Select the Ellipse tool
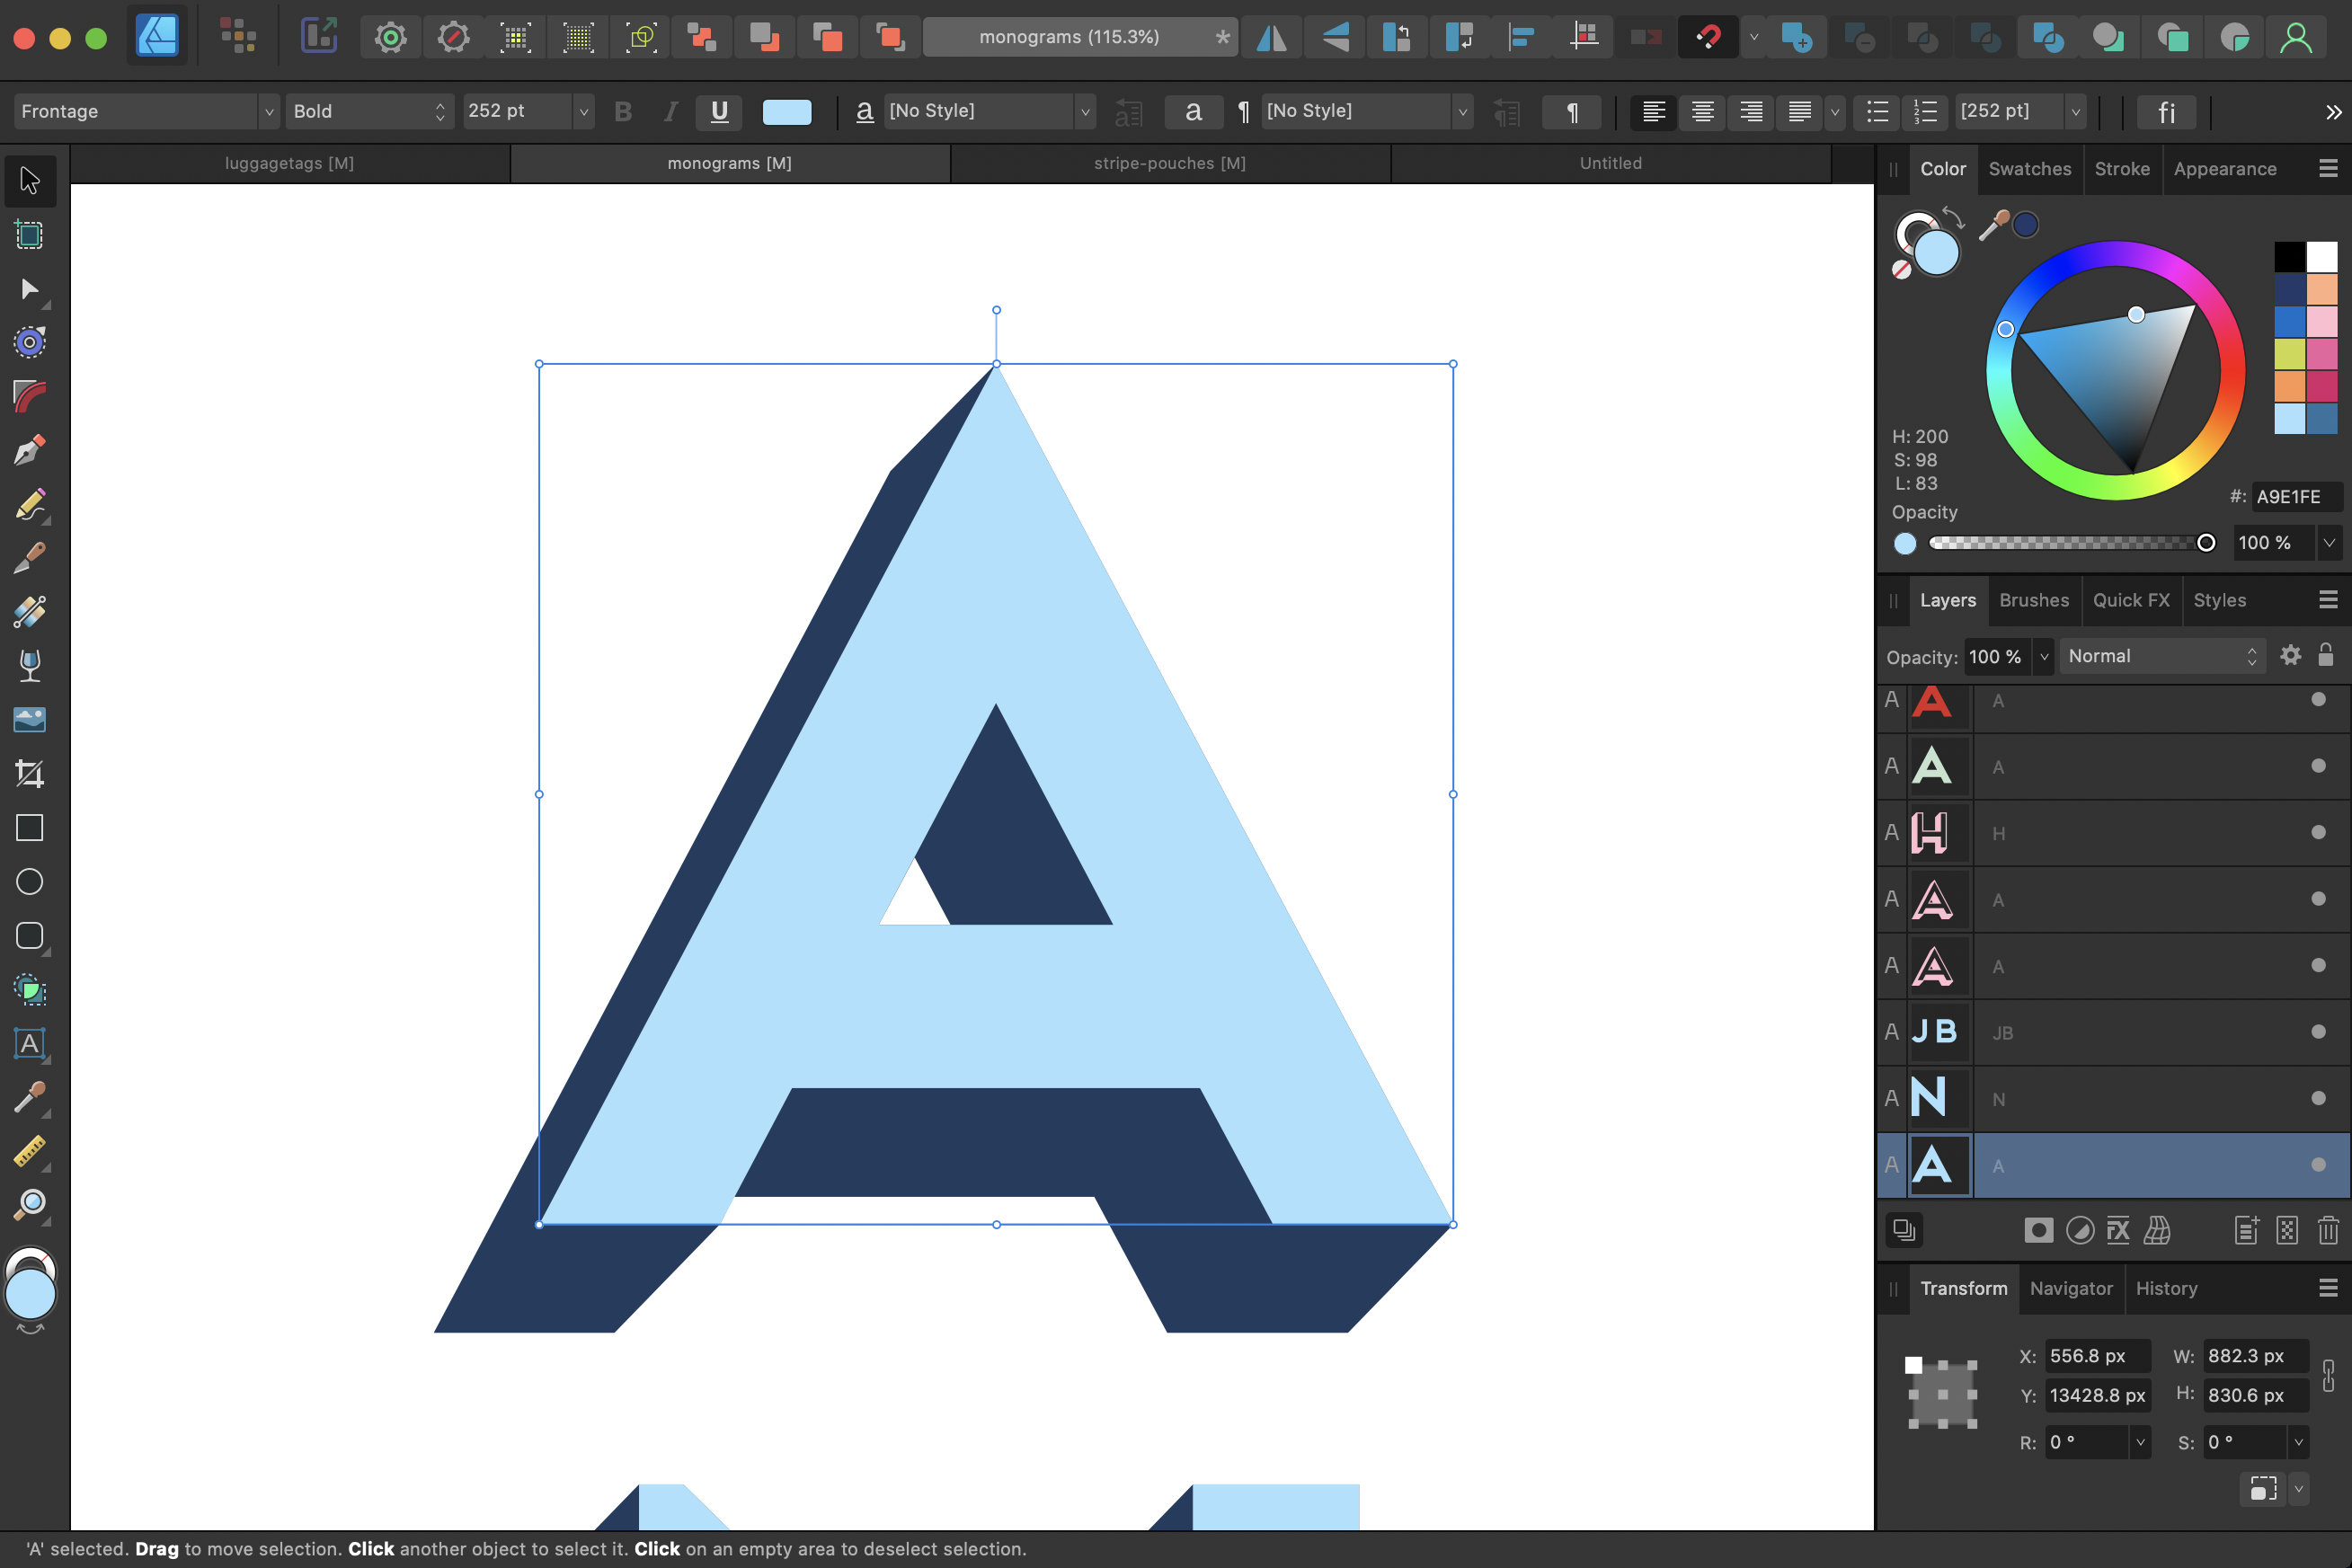This screenshot has height=1568, width=2352. coord(30,882)
